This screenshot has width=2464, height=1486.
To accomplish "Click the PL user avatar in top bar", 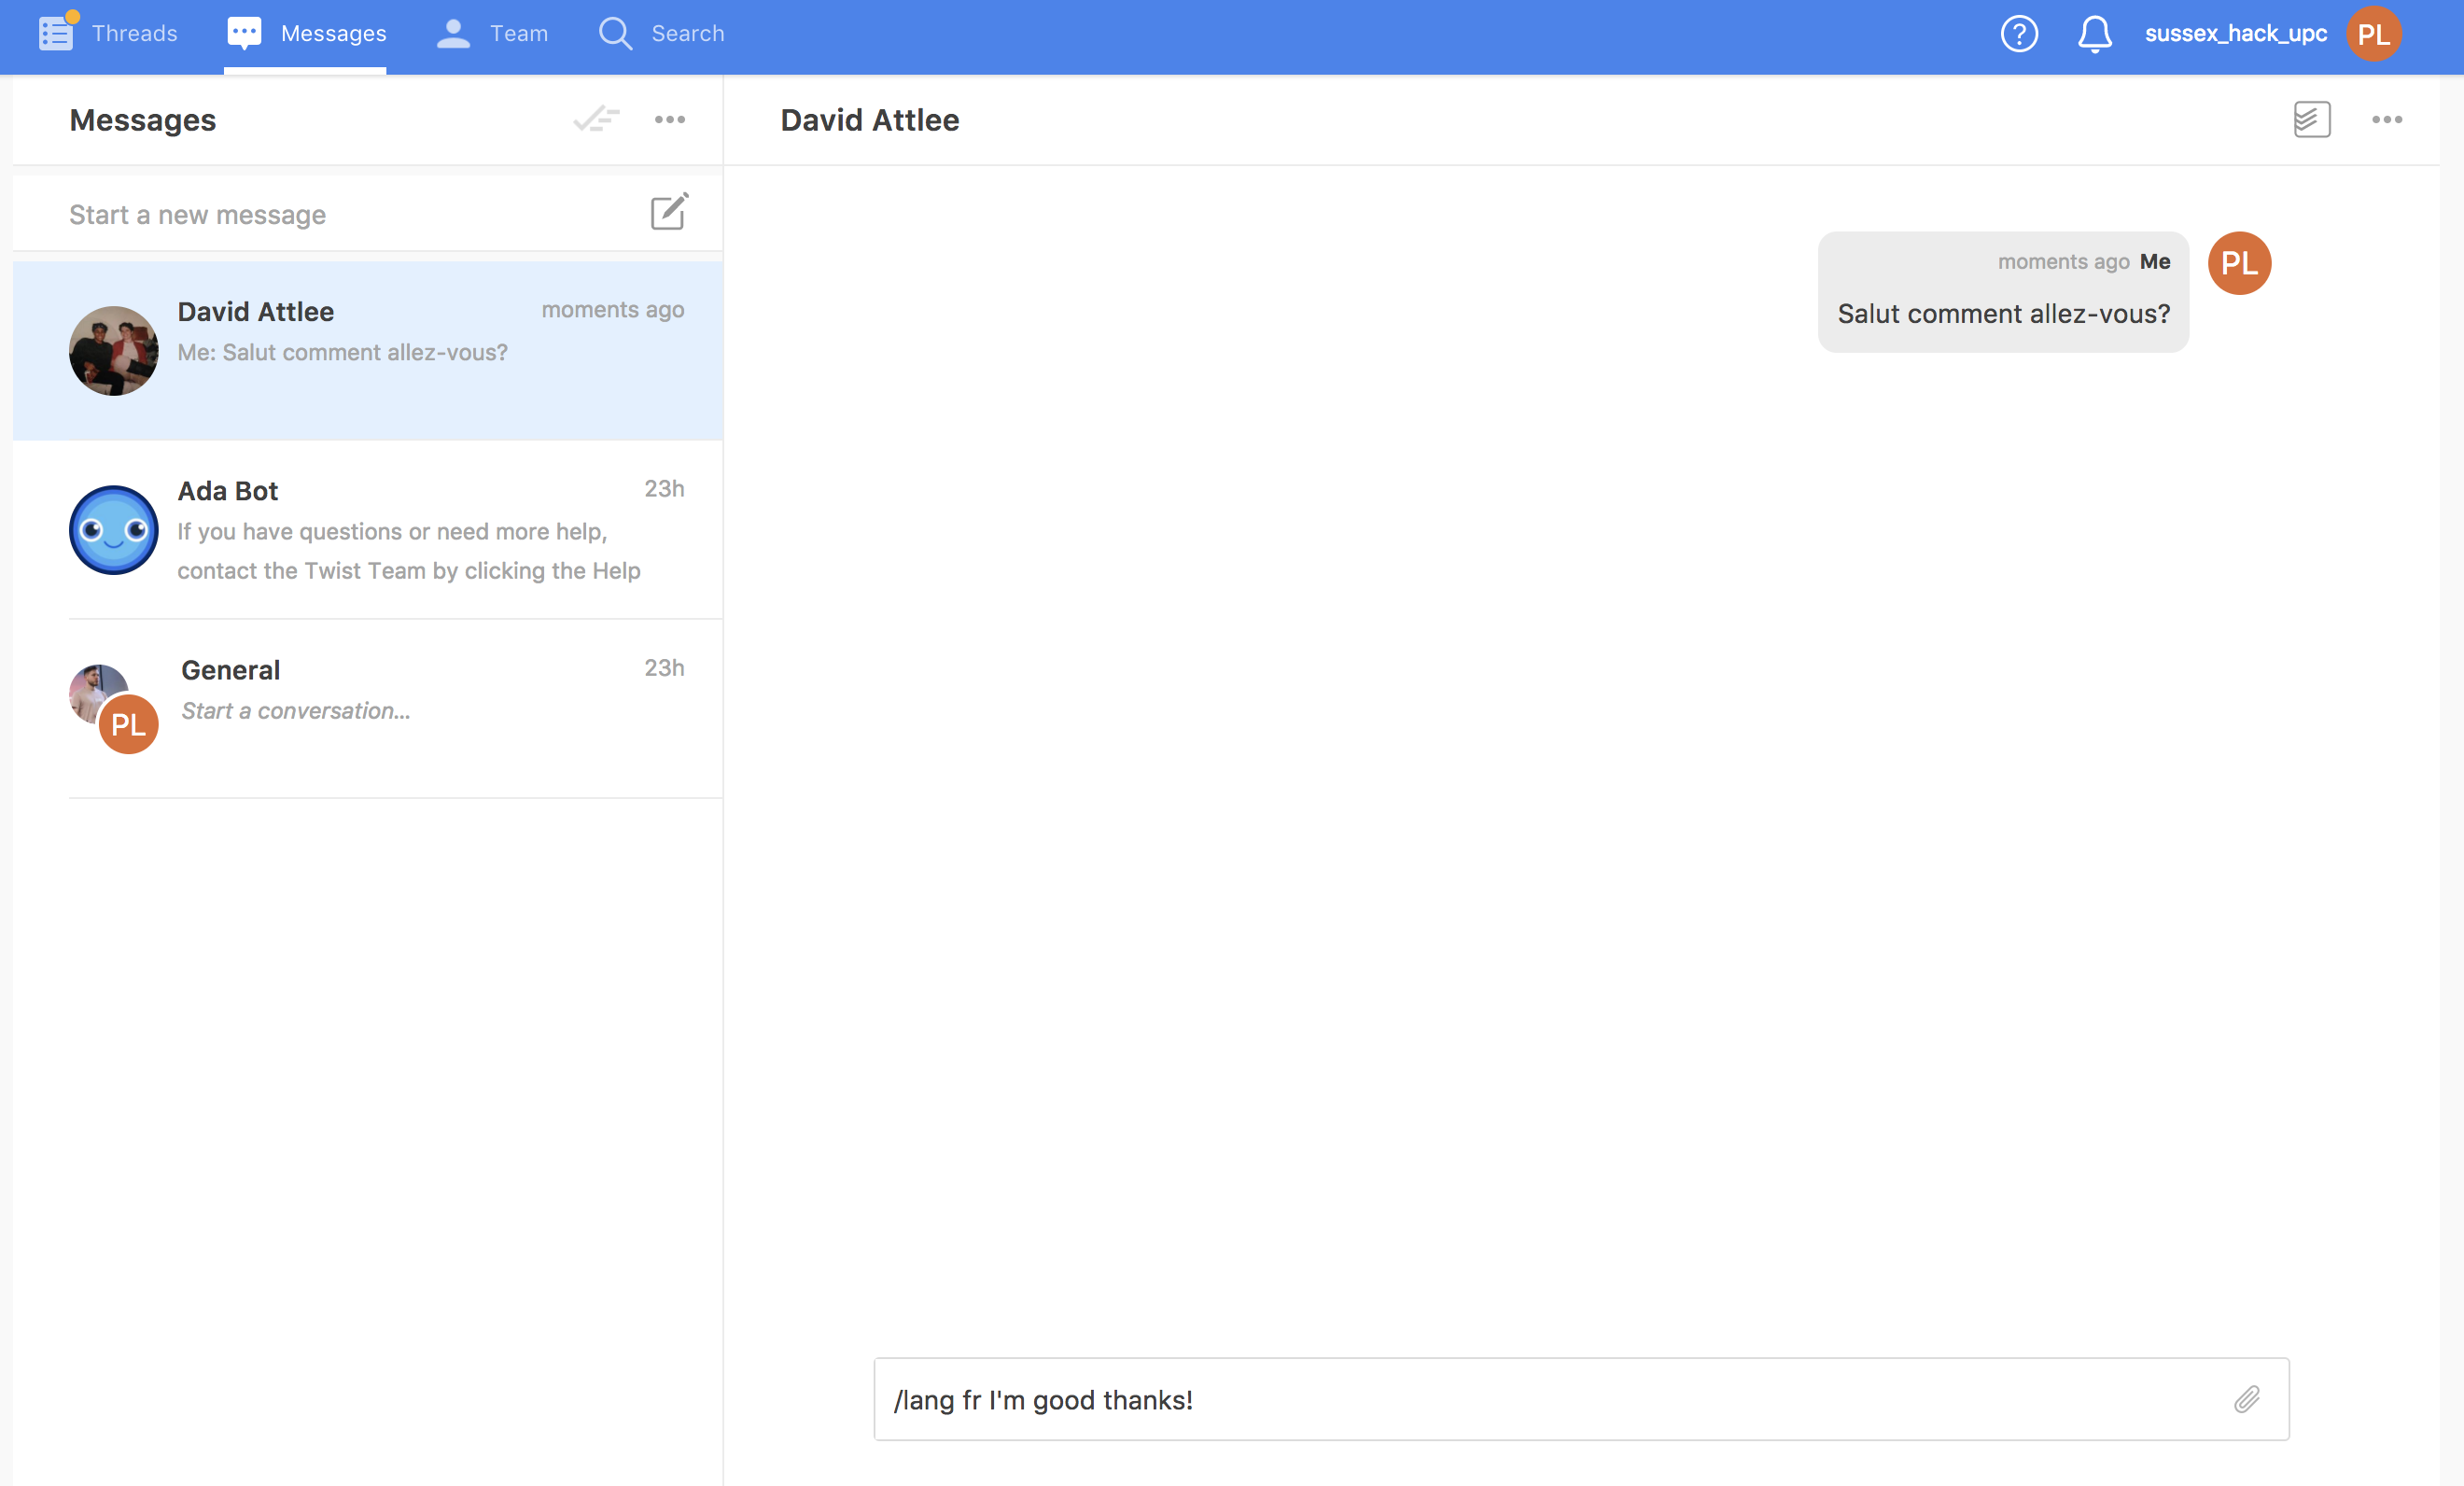I will [x=2373, y=34].
